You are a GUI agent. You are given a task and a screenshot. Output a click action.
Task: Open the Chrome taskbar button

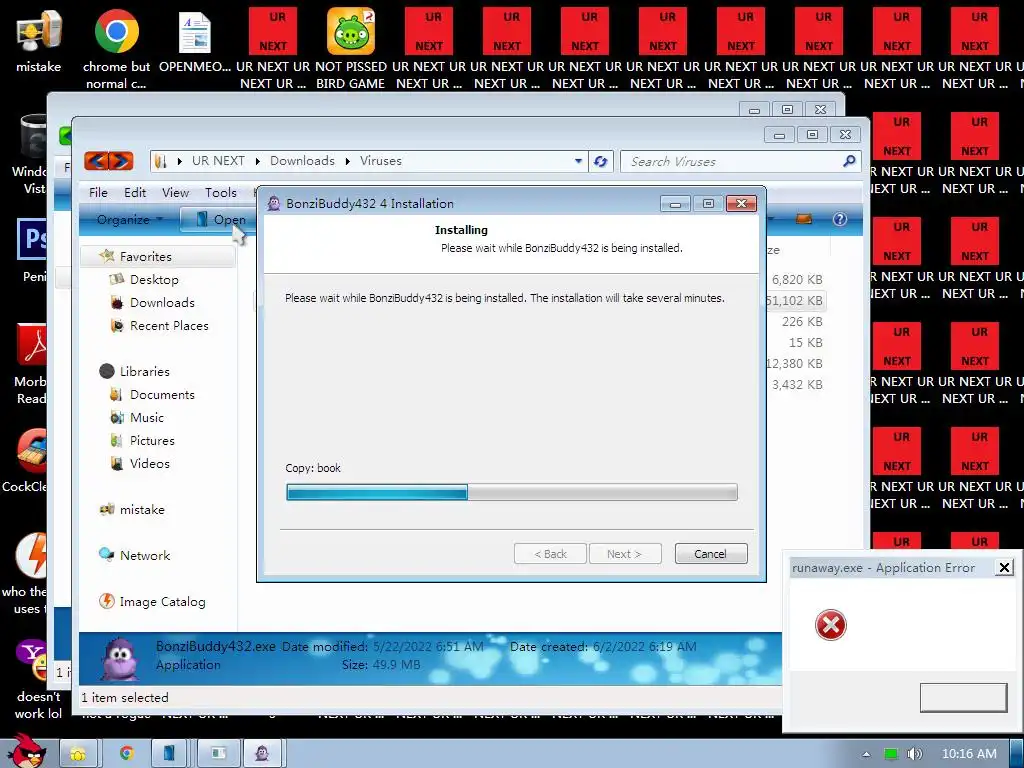pyautogui.click(x=127, y=754)
